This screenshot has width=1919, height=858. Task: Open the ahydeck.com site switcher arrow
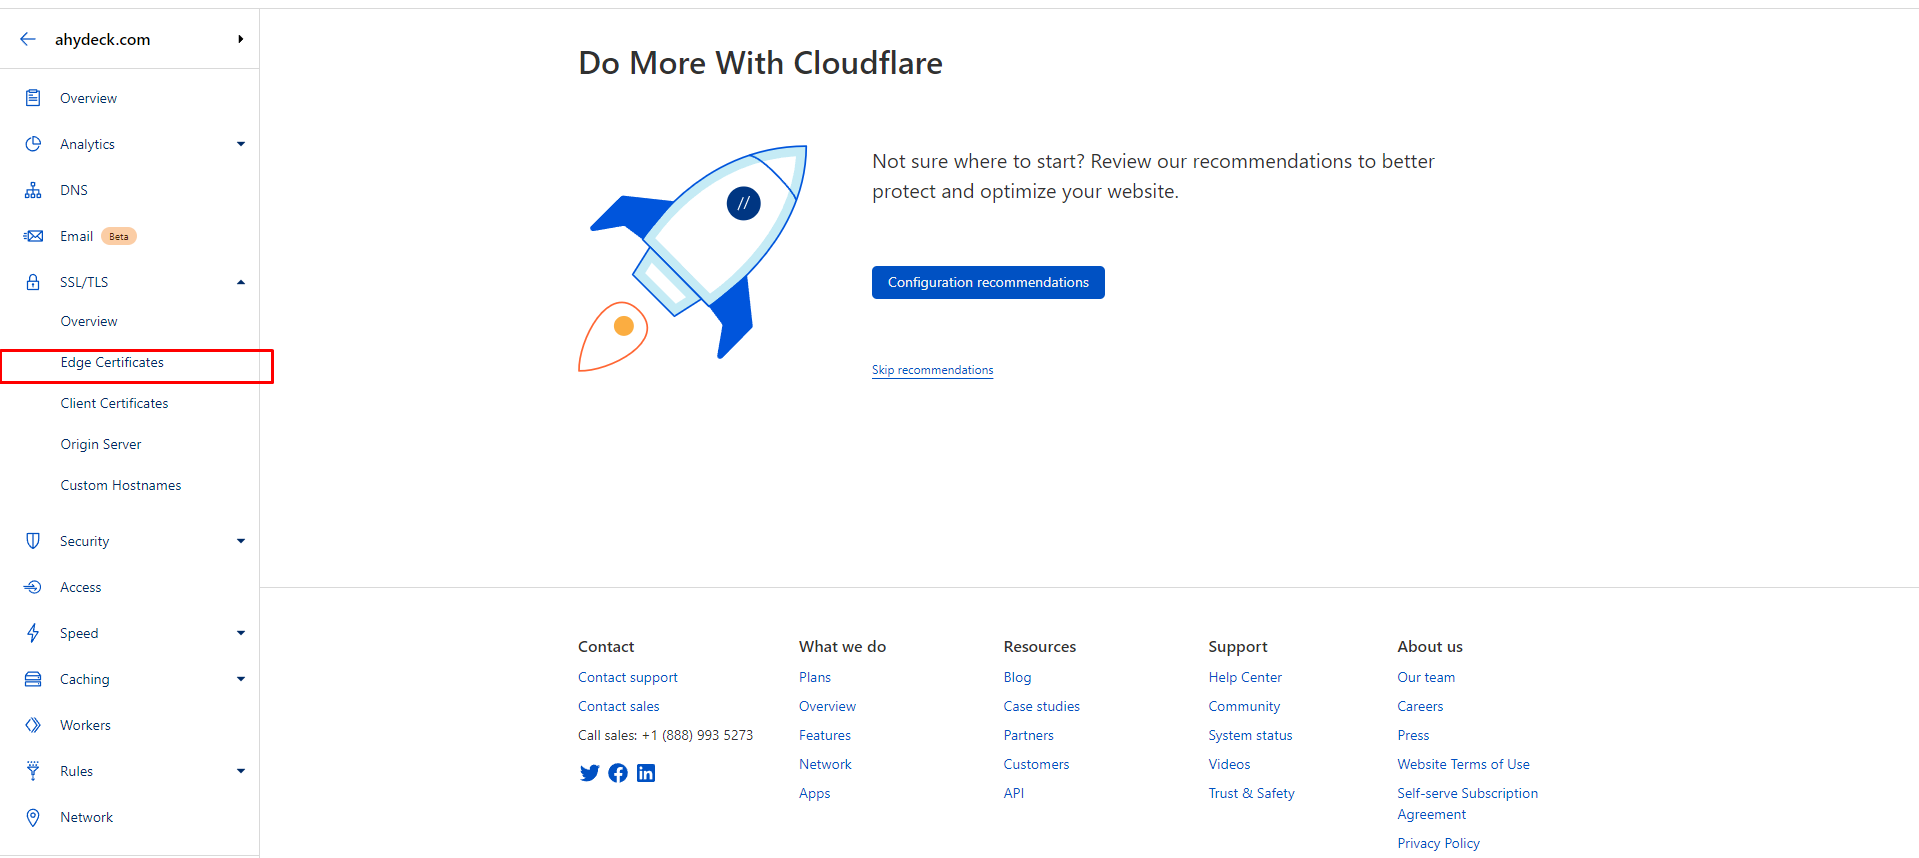point(241,39)
